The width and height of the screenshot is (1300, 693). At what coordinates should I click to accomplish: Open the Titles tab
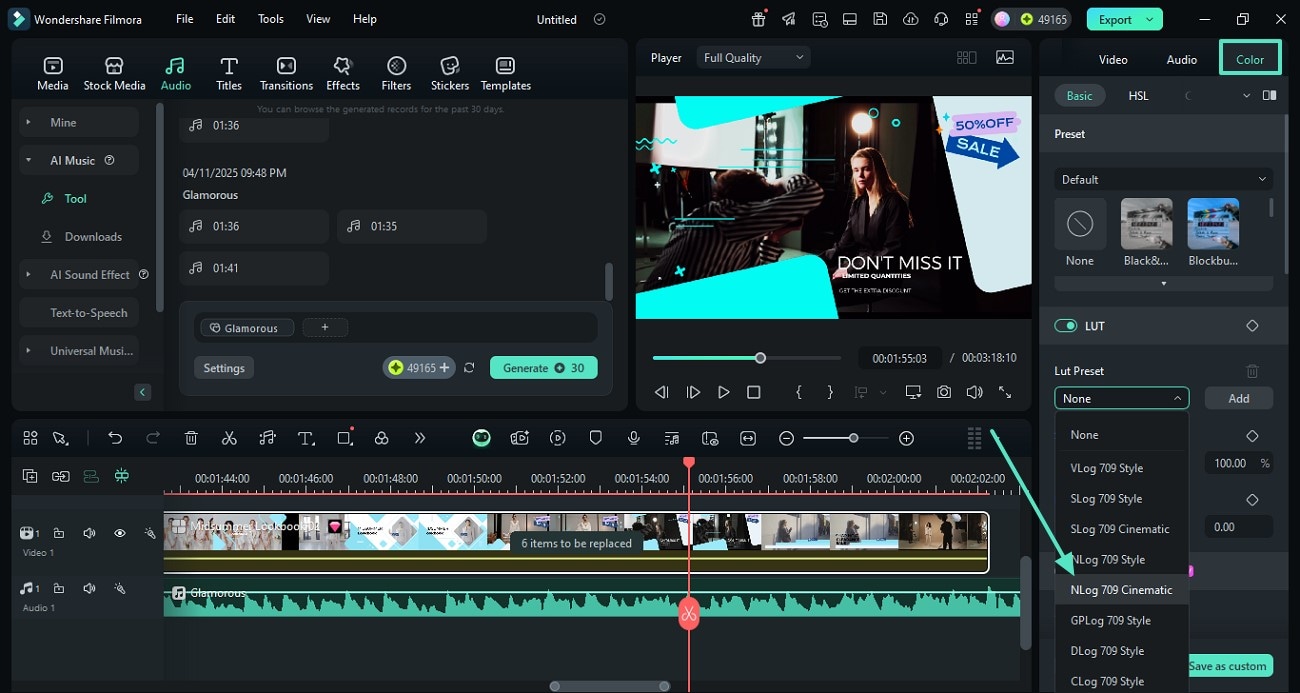229,73
